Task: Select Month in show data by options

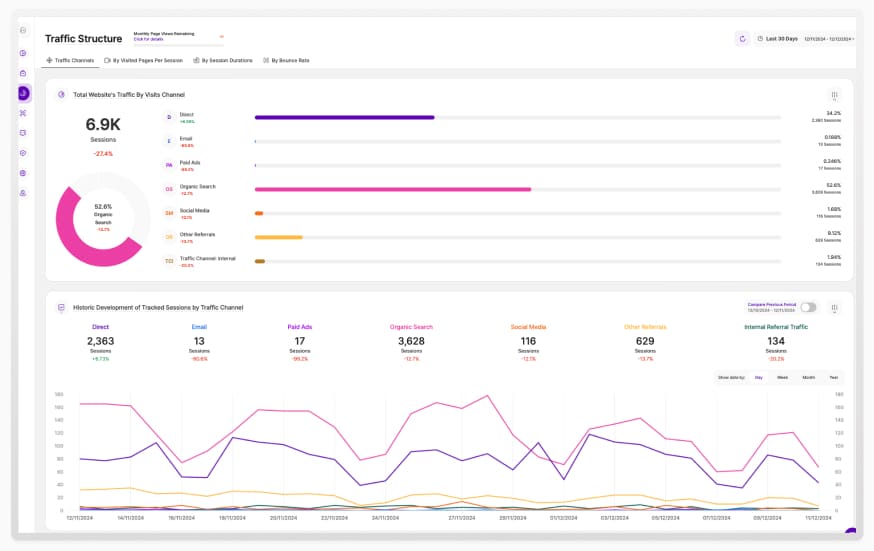Action: point(808,378)
